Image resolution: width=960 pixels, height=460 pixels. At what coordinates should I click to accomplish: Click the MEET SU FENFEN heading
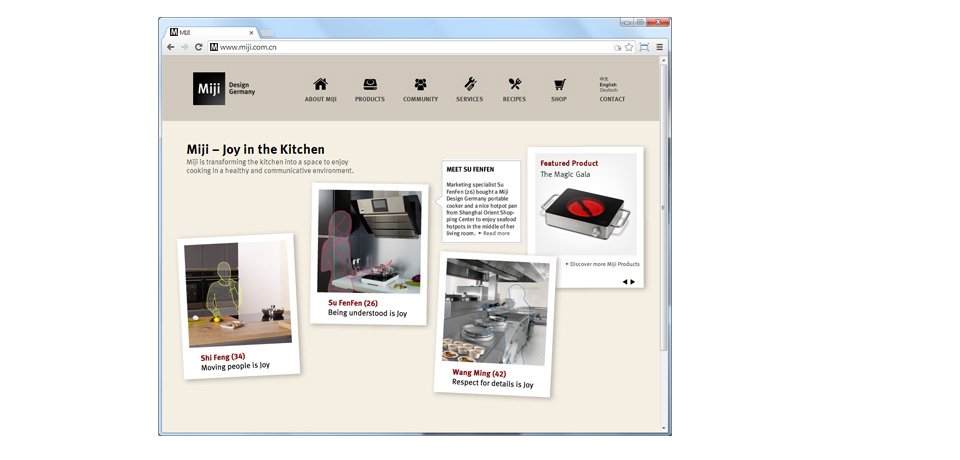click(x=470, y=169)
